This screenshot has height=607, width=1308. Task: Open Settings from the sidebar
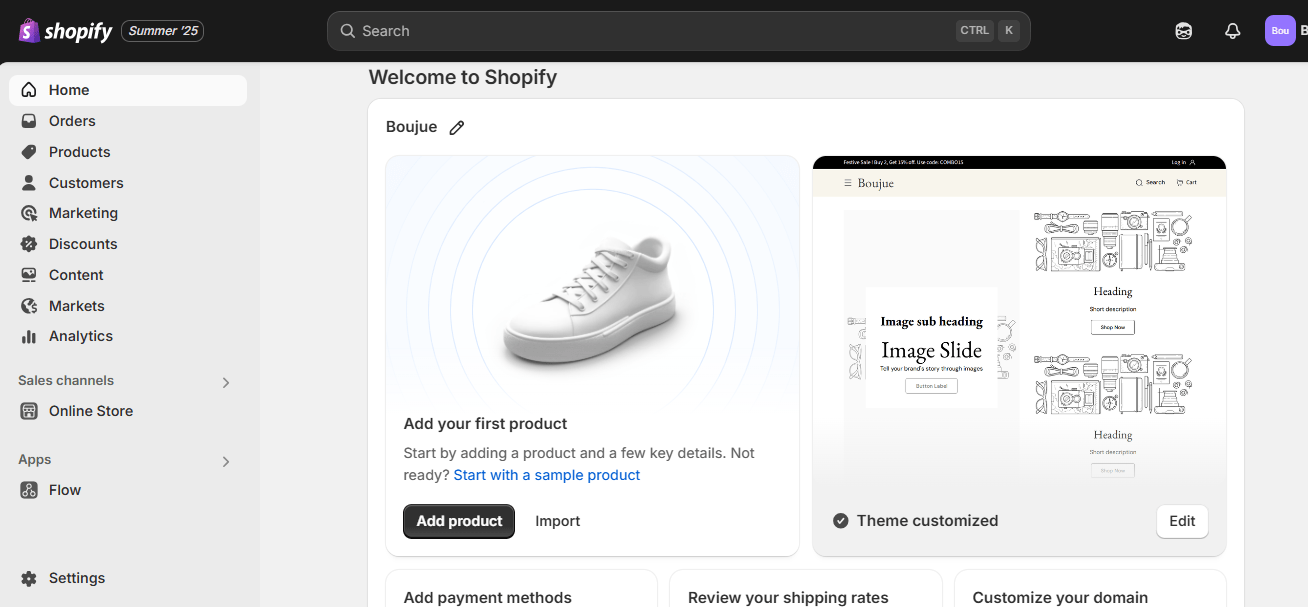coord(76,578)
